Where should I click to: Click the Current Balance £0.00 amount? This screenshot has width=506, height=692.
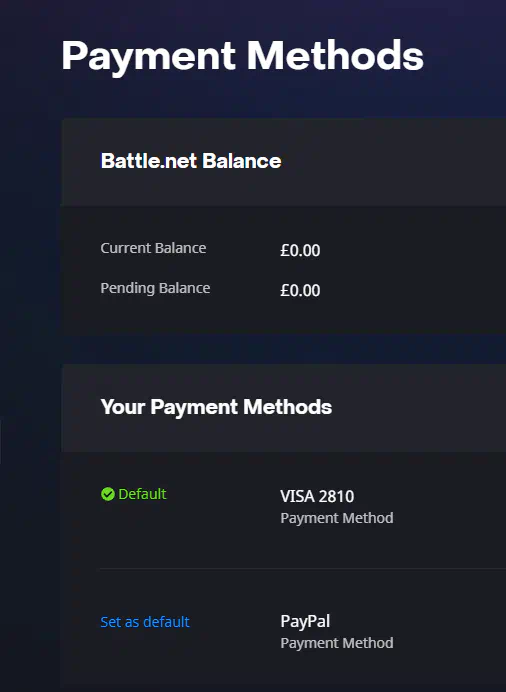click(300, 250)
